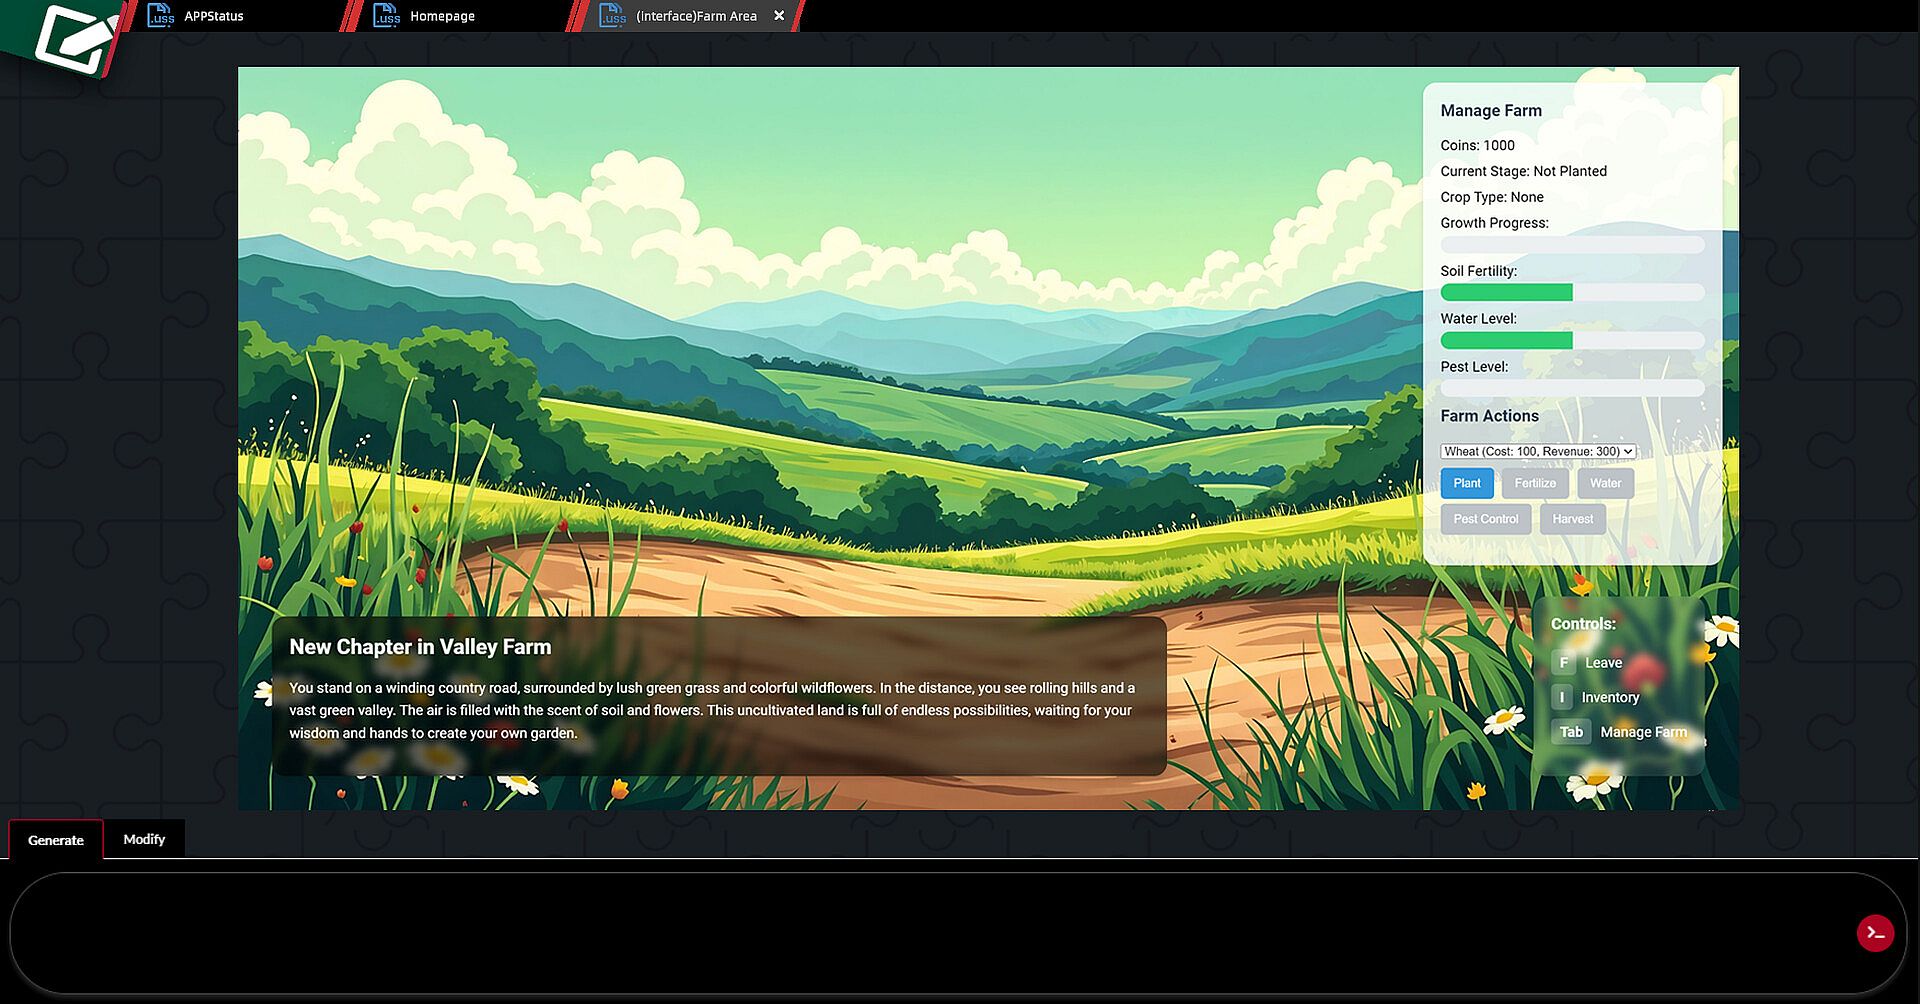Close the (Interface)Farm Area tab
Viewport: 1920px width, 1004px height.
(779, 16)
